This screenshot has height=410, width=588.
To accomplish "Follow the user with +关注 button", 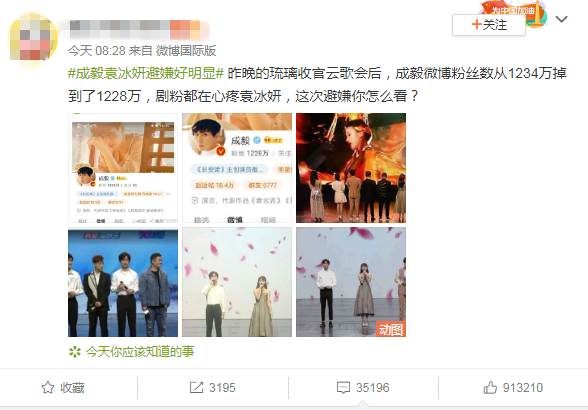I will pos(489,25).
